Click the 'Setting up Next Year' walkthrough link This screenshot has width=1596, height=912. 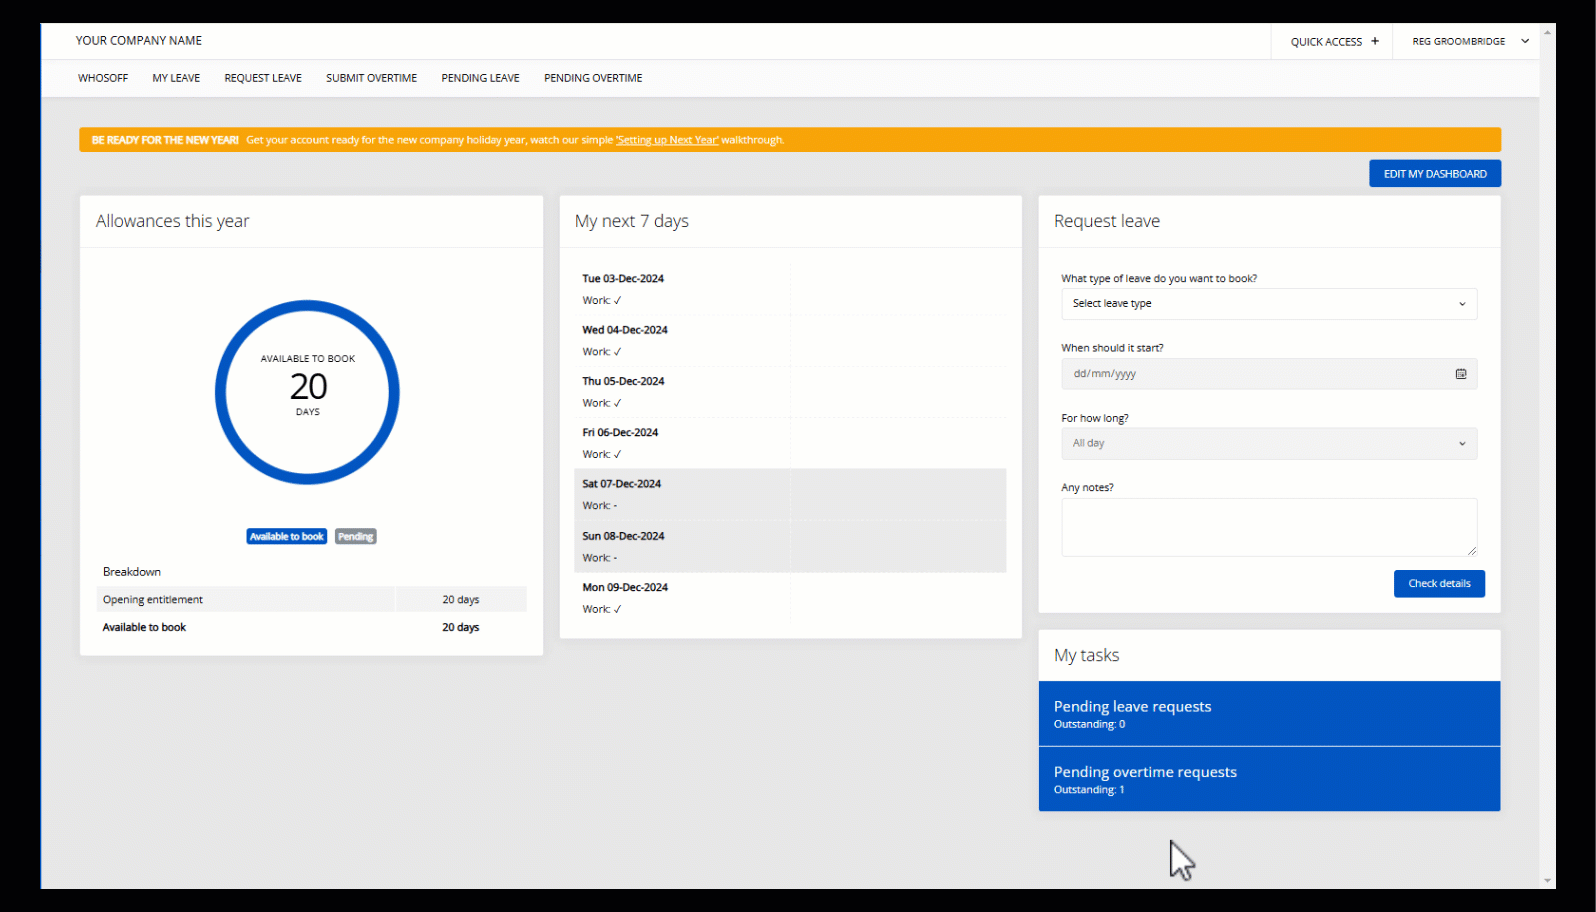click(667, 140)
